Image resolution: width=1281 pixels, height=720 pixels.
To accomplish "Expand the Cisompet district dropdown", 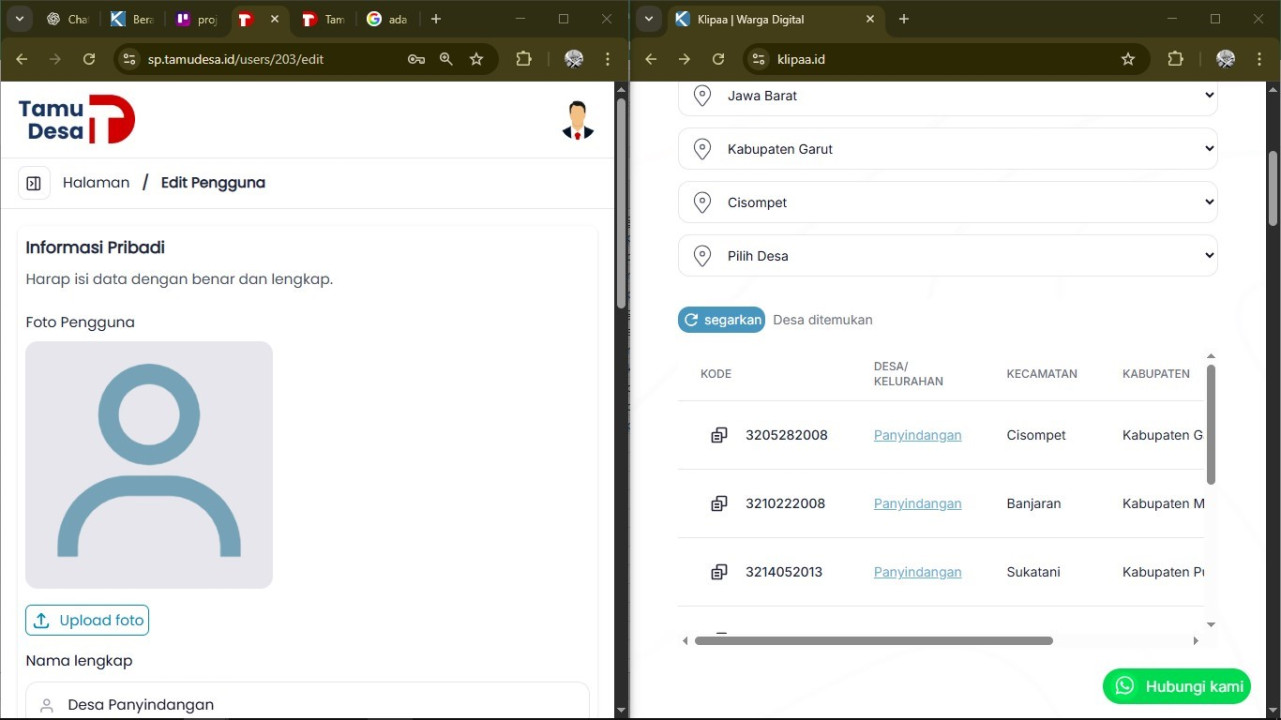I will [947, 202].
